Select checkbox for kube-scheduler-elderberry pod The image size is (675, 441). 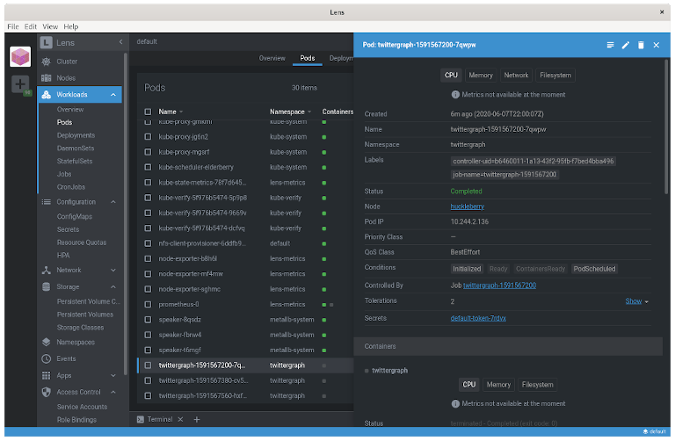coord(147,167)
